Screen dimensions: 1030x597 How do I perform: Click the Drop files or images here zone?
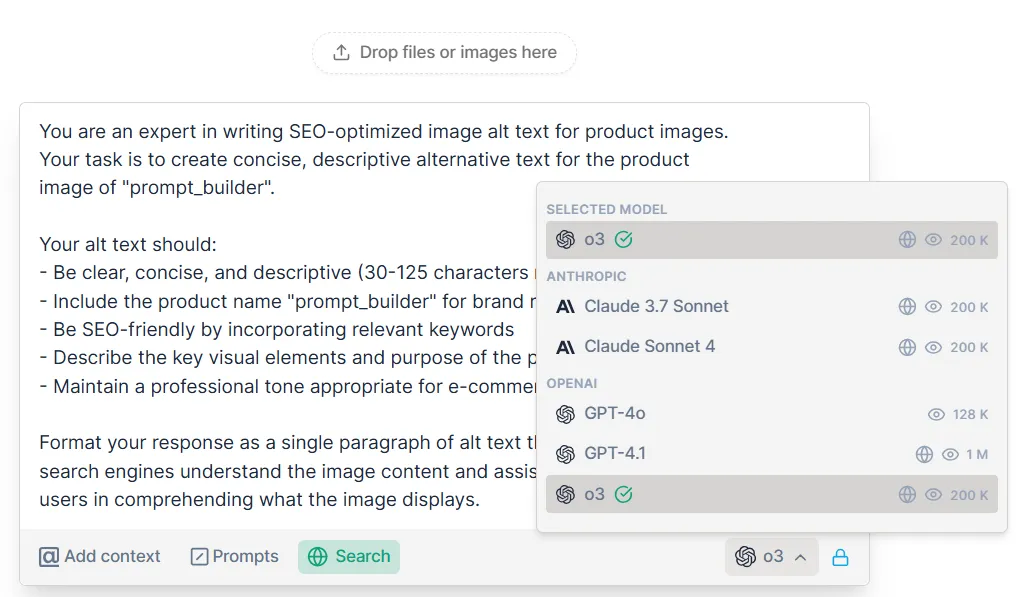coord(445,52)
